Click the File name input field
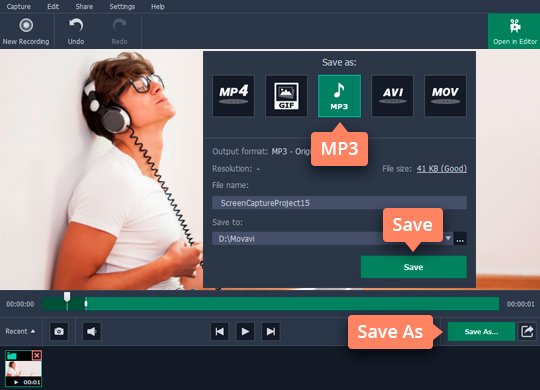 (339, 203)
